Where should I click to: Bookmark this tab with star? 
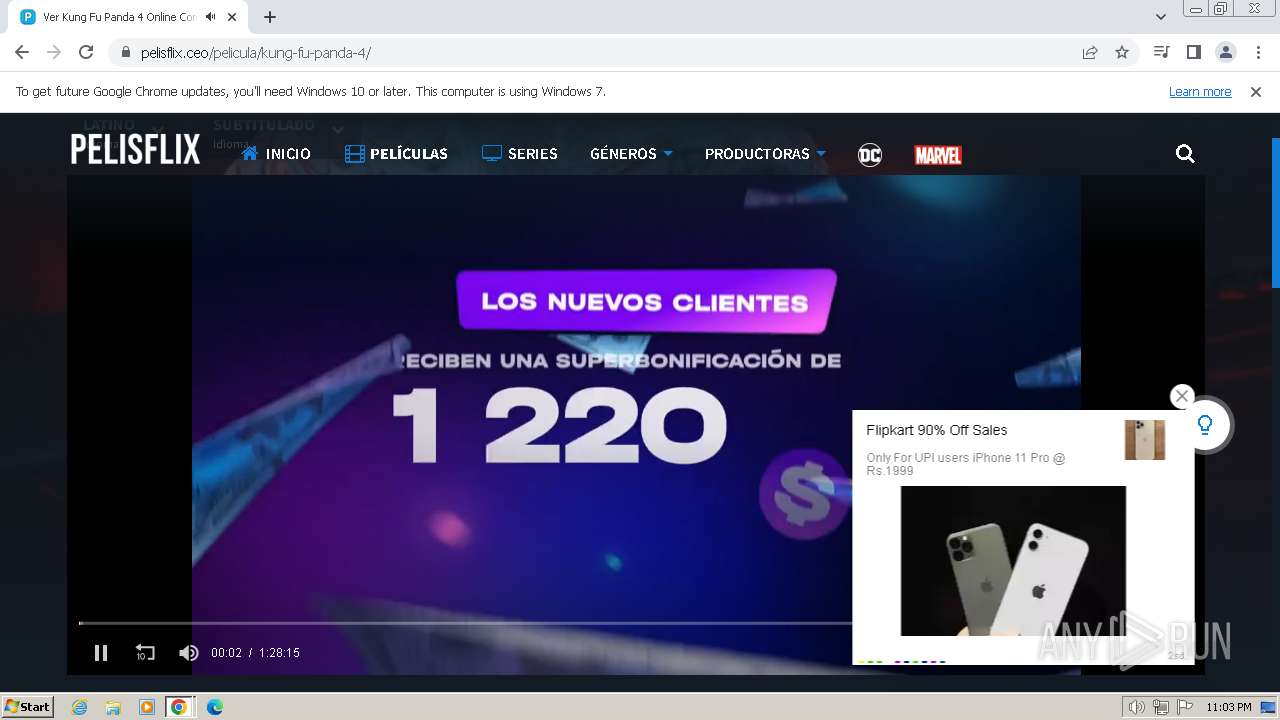(1122, 52)
